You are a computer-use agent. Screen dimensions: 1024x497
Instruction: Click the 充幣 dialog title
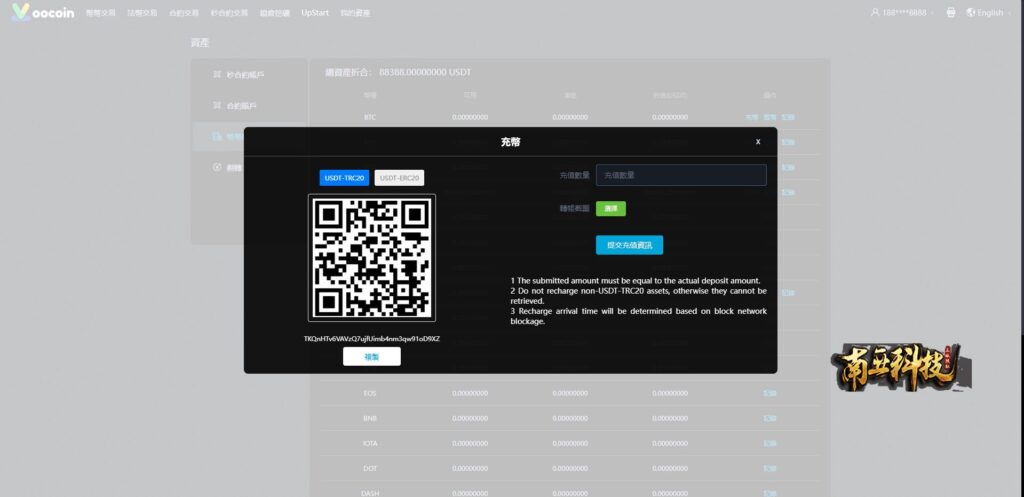point(511,142)
